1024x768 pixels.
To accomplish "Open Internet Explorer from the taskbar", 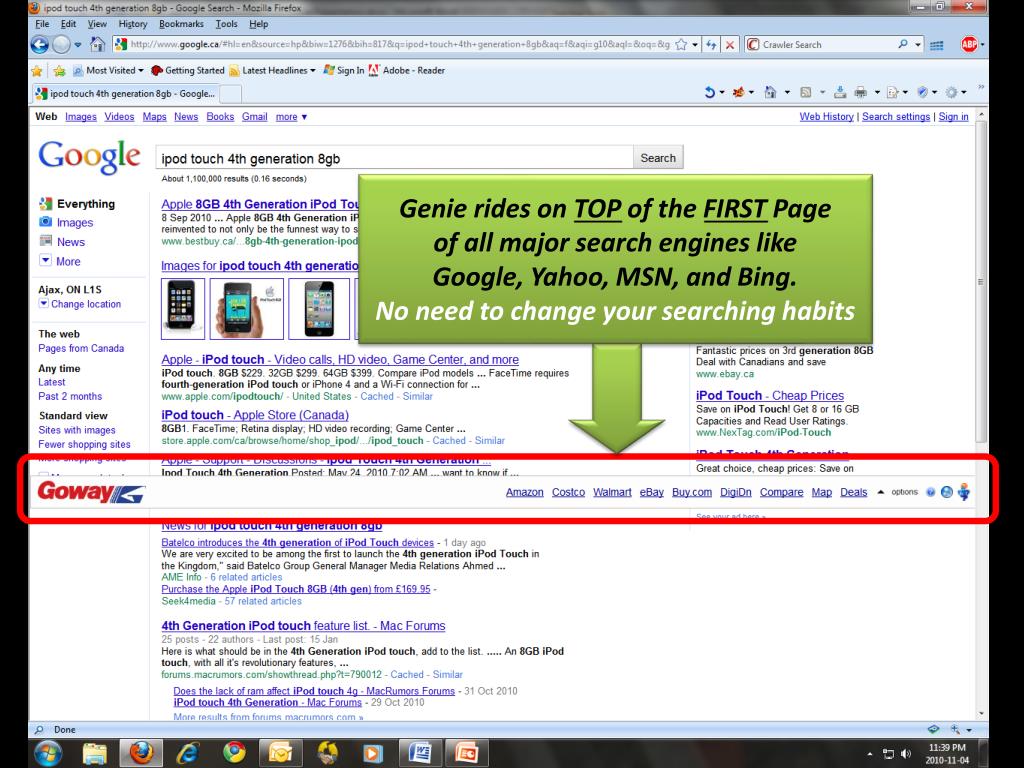I will tap(187, 753).
